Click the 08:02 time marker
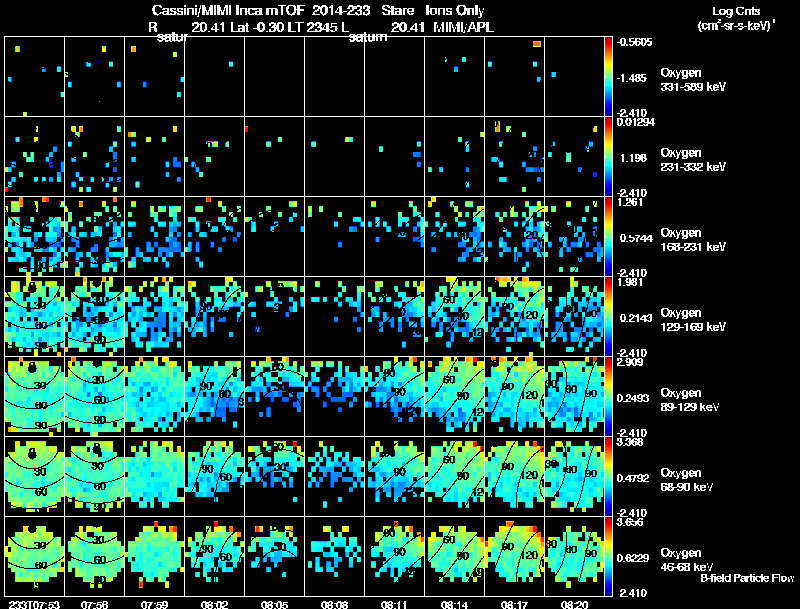The height and width of the screenshot is (609, 800). pos(214,604)
